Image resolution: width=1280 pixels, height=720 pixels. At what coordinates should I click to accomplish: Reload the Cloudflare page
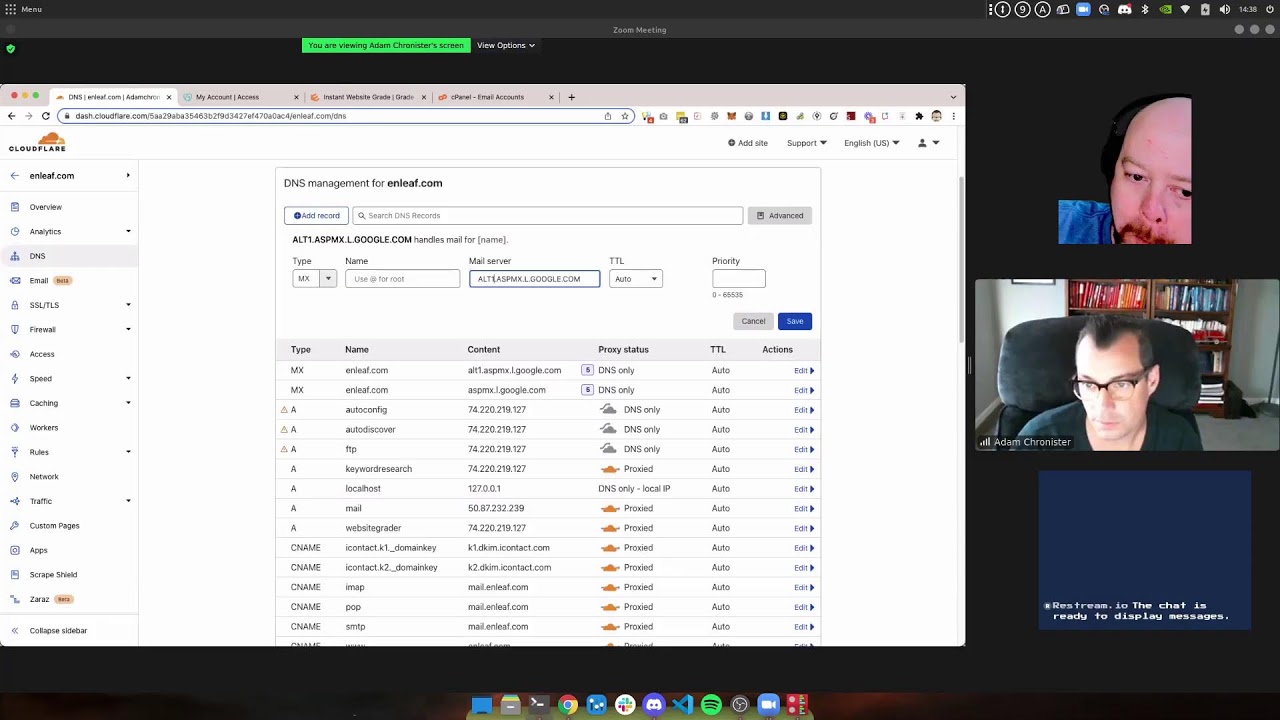46,116
